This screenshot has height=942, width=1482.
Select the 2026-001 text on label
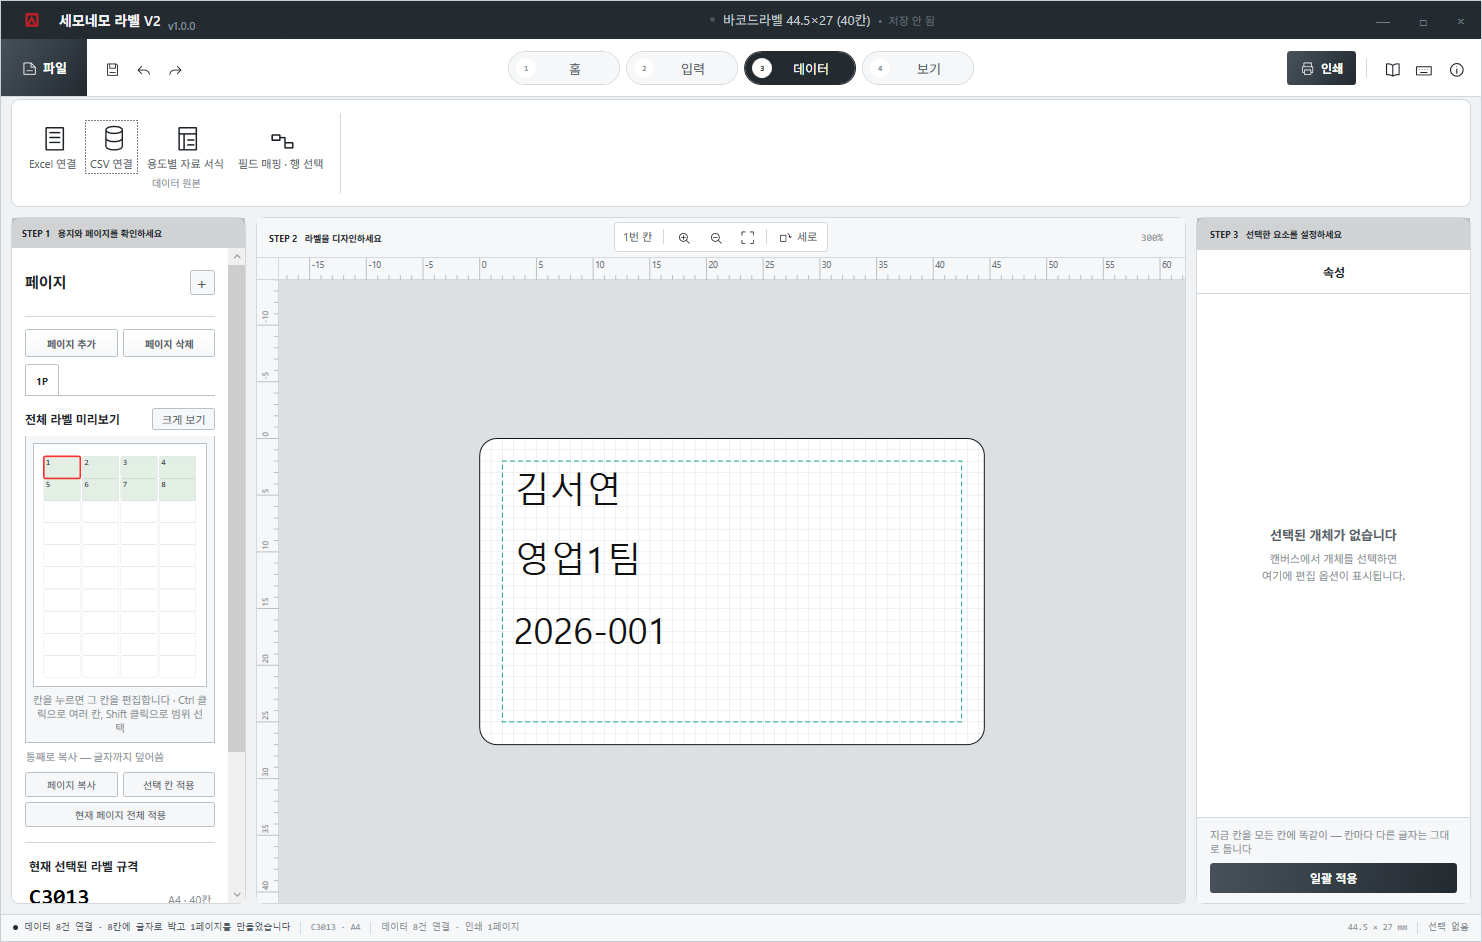(589, 632)
